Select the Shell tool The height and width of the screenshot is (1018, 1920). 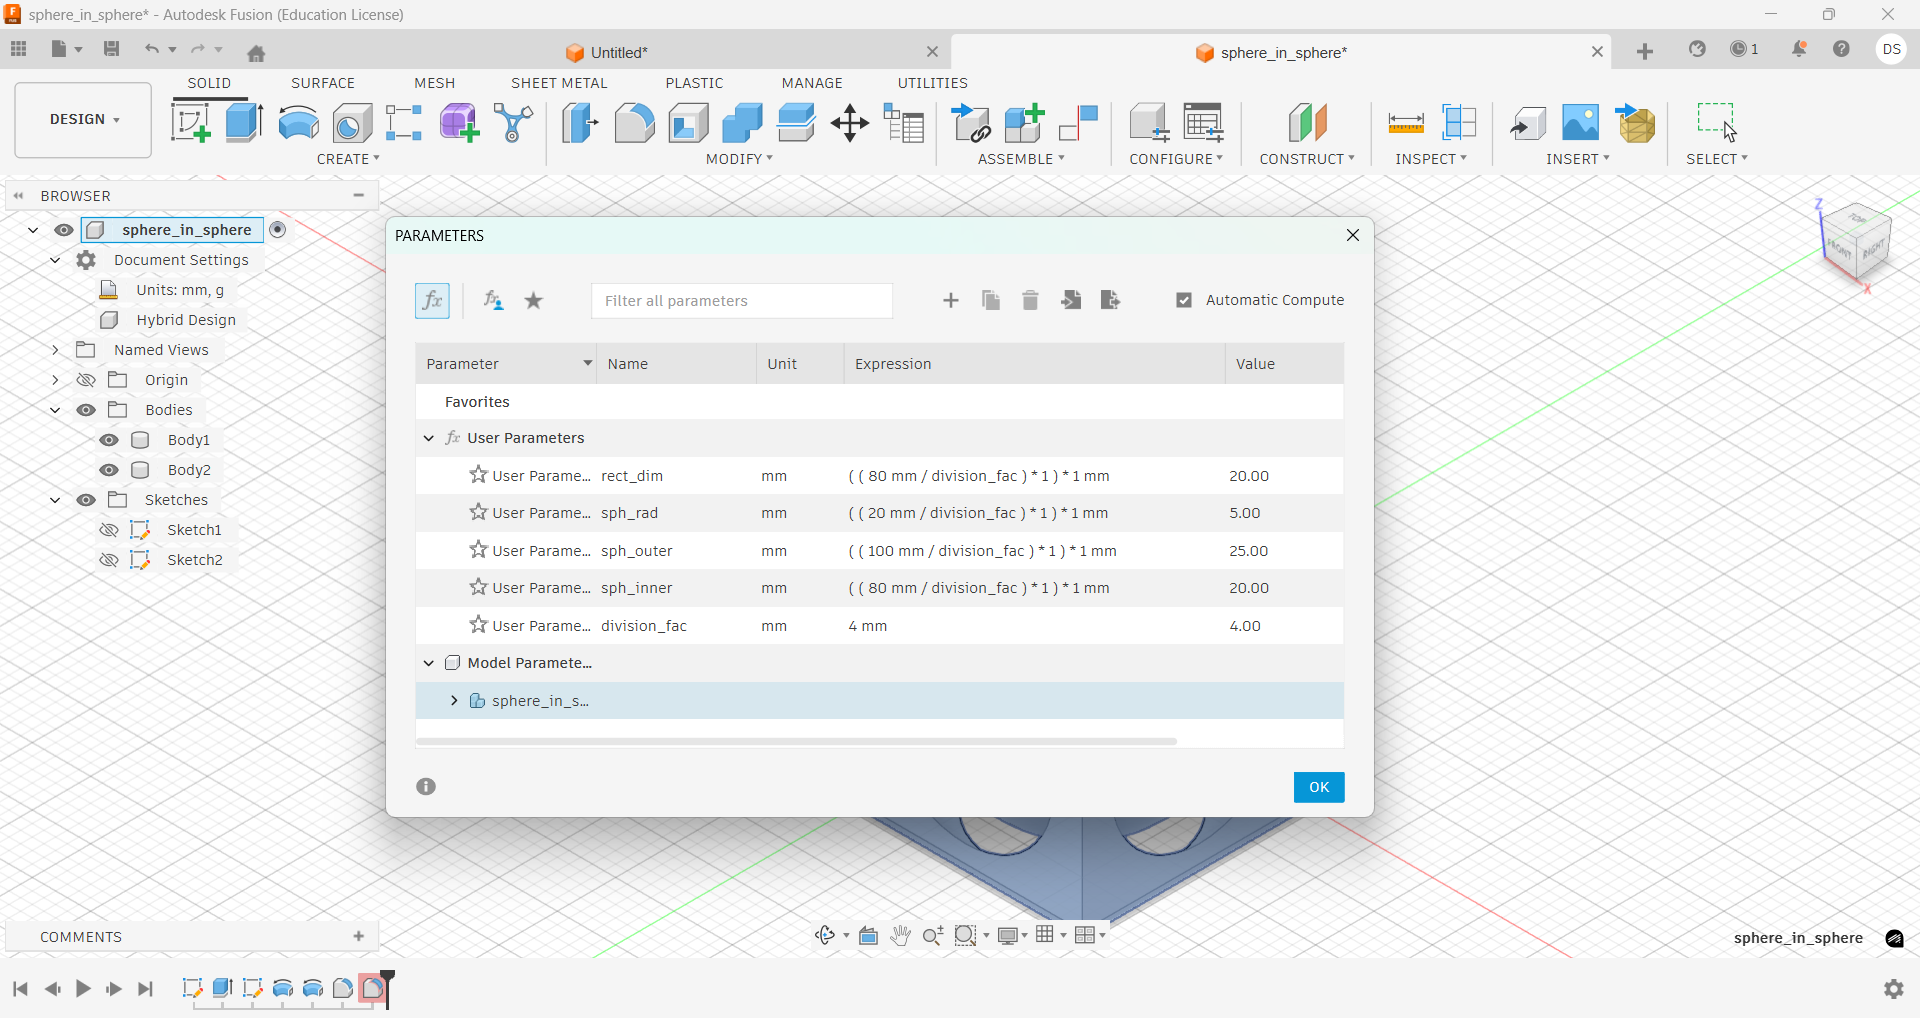pos(689,123)
